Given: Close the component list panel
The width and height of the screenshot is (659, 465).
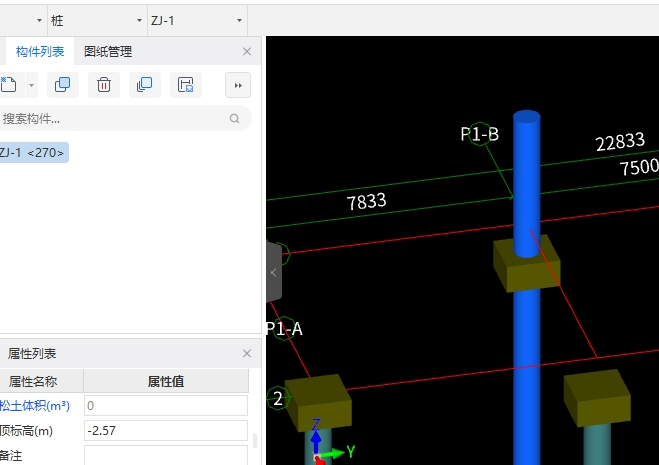Looking at the screenshot, I should tap(247, 52).
